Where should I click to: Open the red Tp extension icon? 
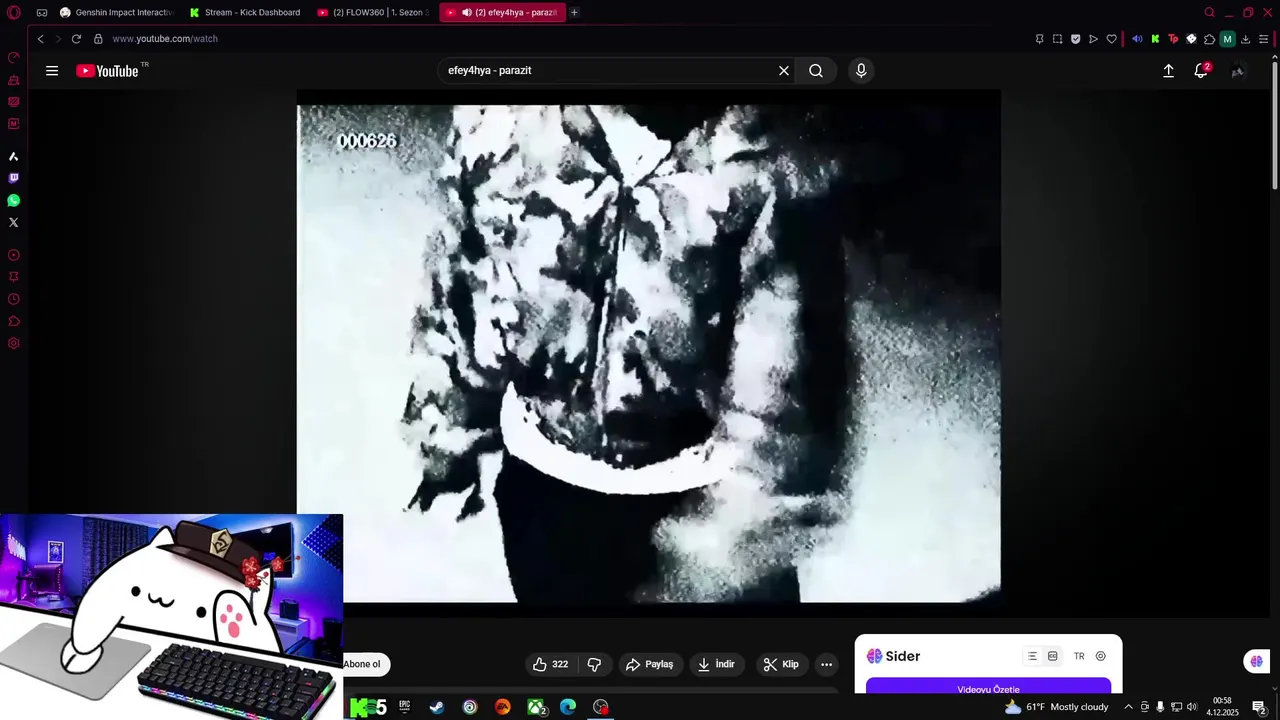click(x=1173, y=39)
